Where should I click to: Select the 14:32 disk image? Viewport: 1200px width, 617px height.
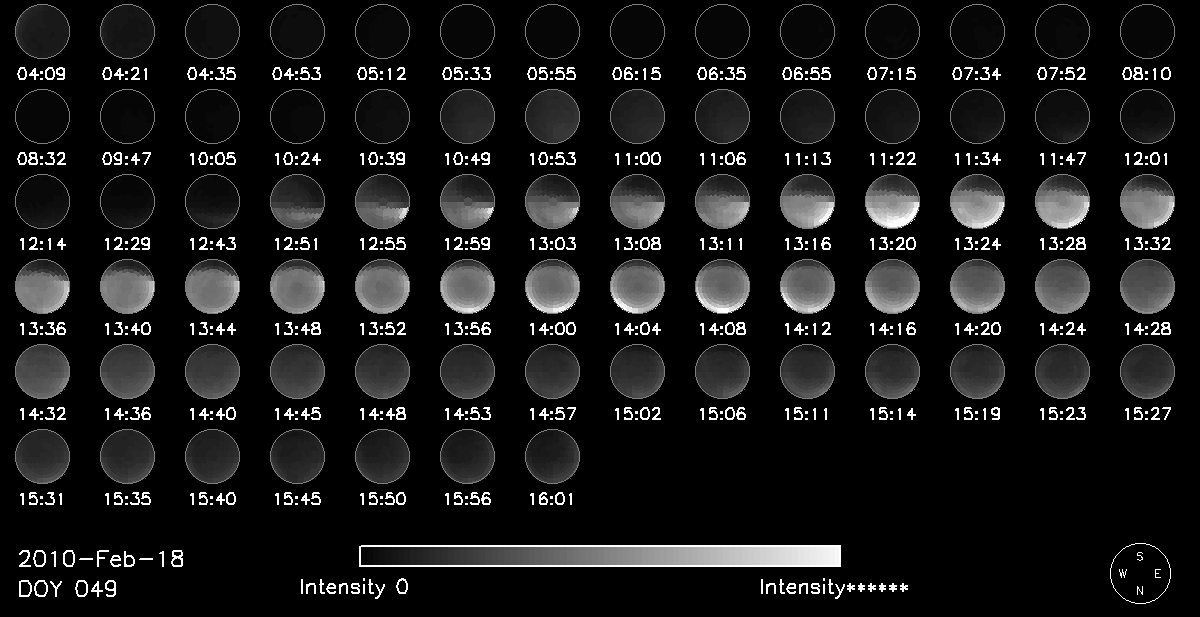coord(42,371)
